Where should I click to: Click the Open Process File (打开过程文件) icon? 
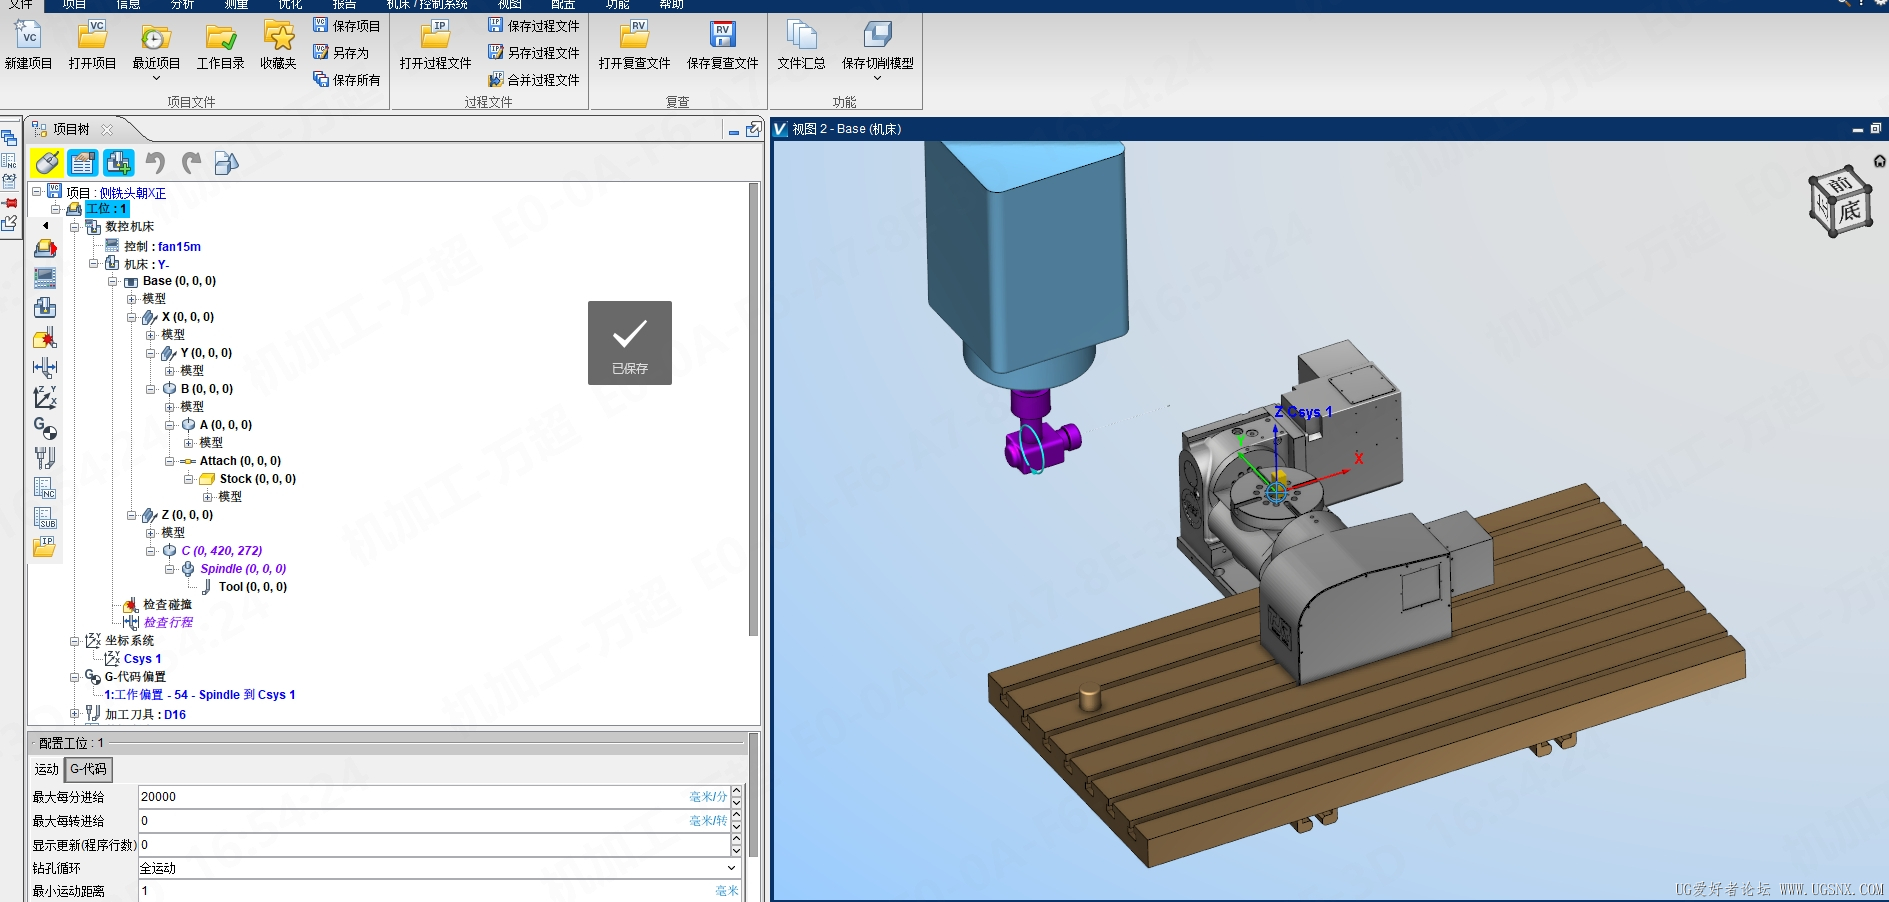(435, 37)
